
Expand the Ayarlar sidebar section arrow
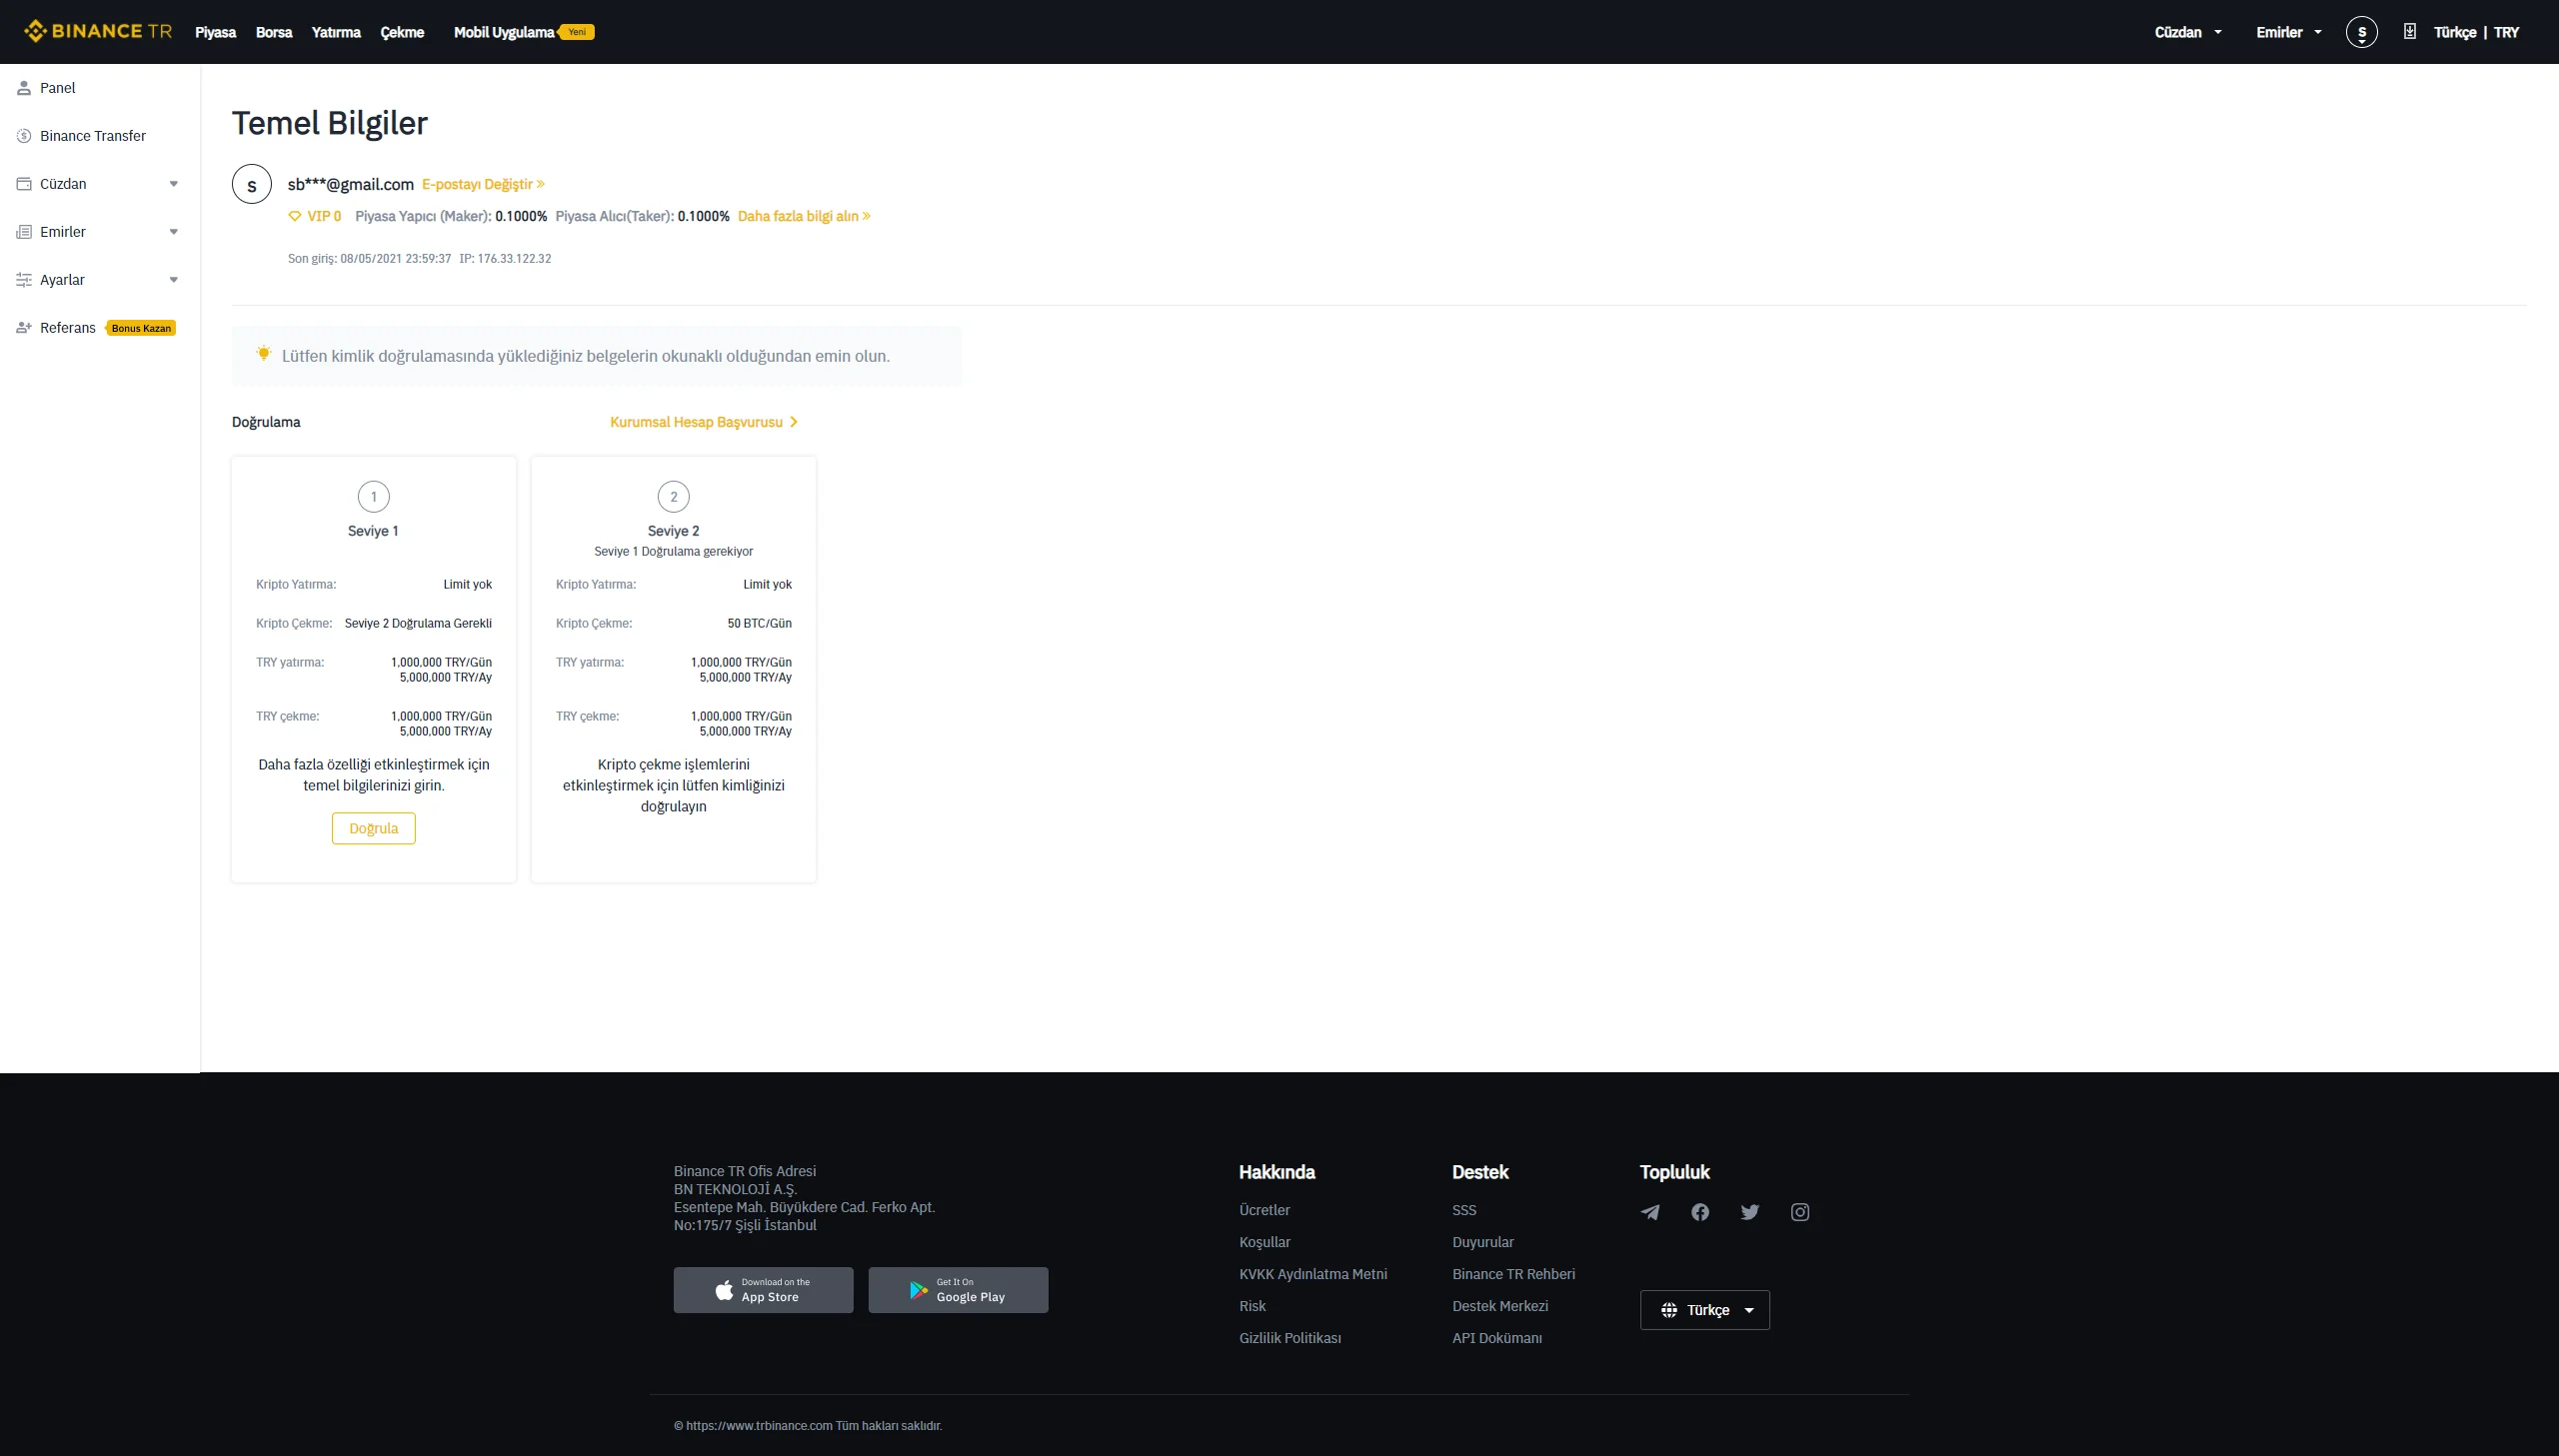click(x=174, y=280)
